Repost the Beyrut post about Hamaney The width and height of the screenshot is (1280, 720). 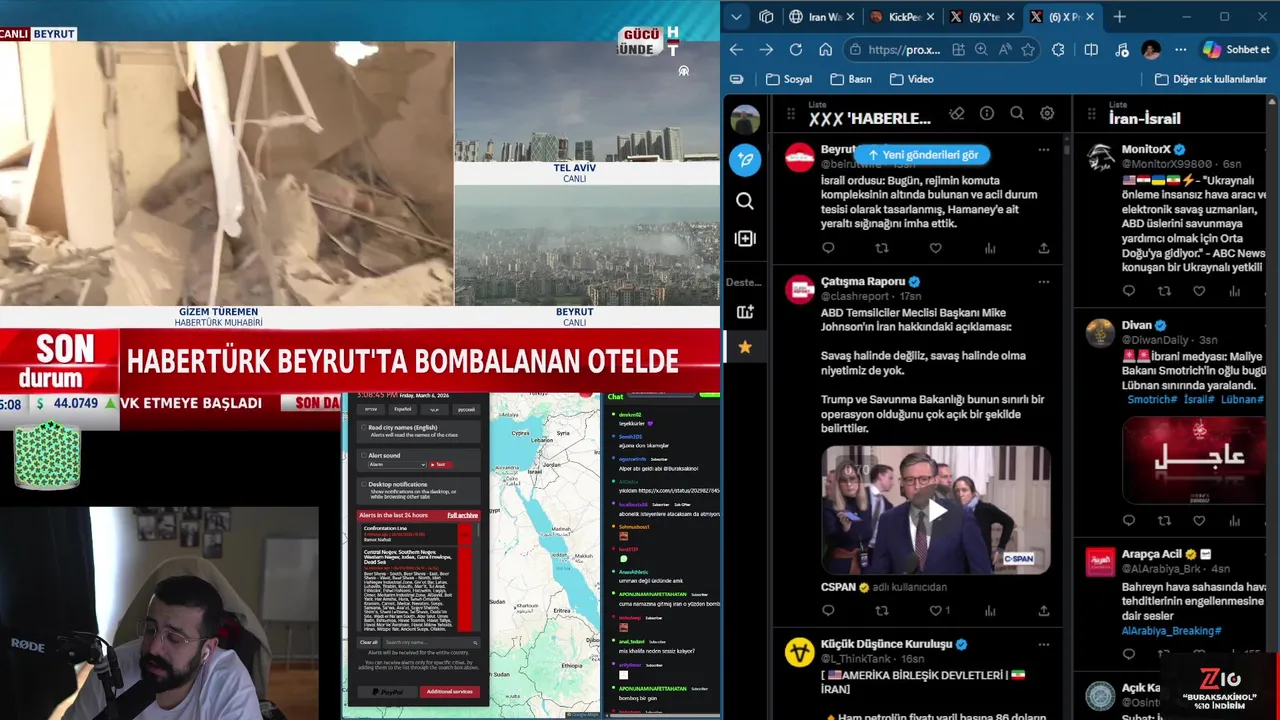pos(882,248)
